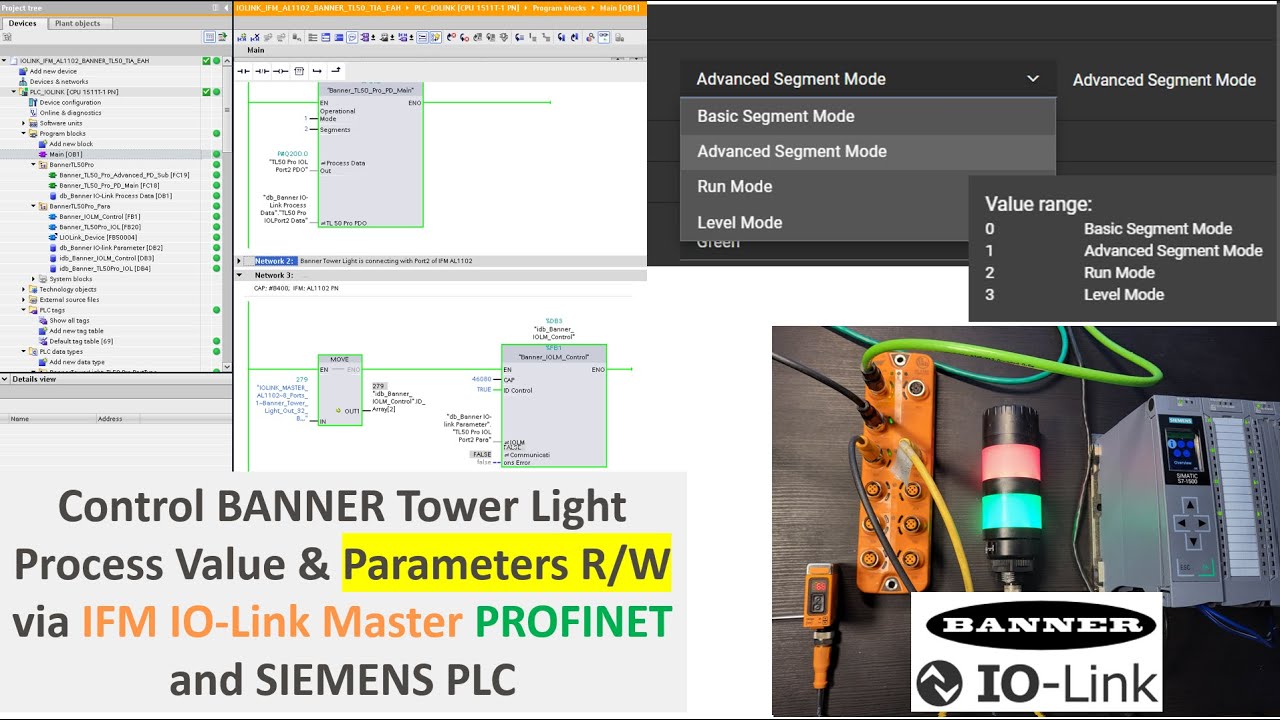Click the CAP input value 46080

pos(481,380)
